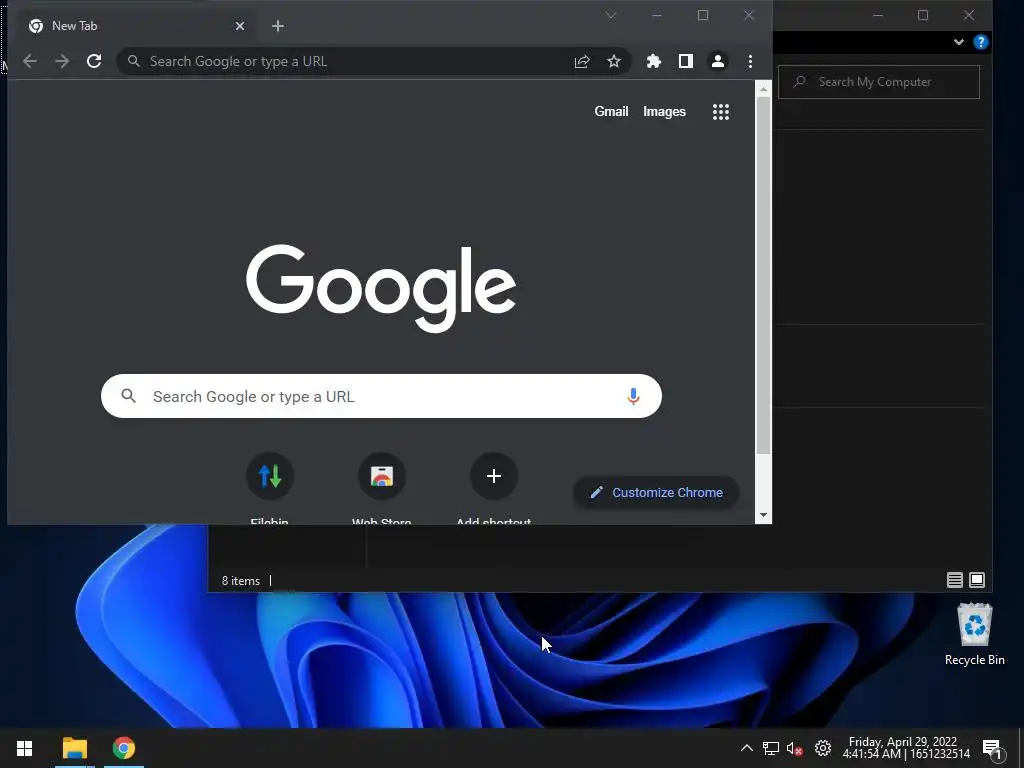Expand the File Explorer ribbon chevron
Screen dimensions: 1024x768
(958, 42)
